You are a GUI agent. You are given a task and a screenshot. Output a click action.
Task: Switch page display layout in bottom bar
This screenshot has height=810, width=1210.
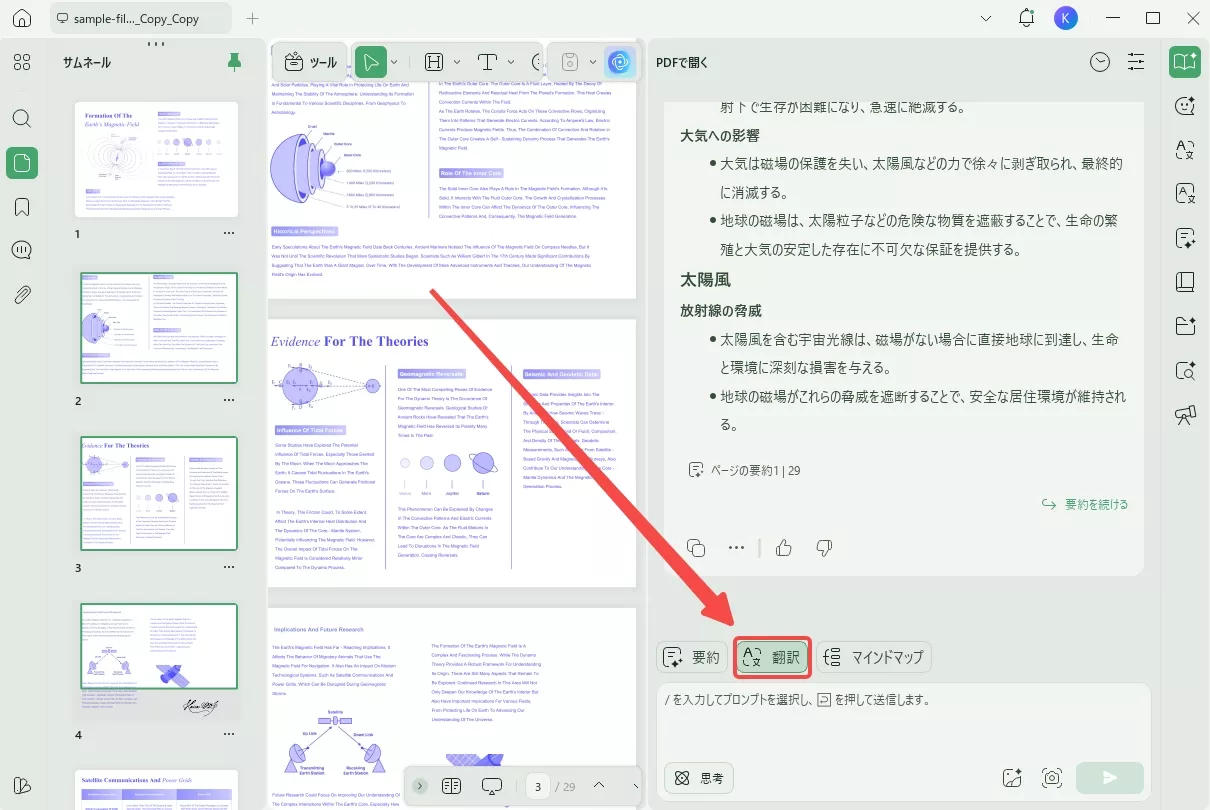pos(451,786)
